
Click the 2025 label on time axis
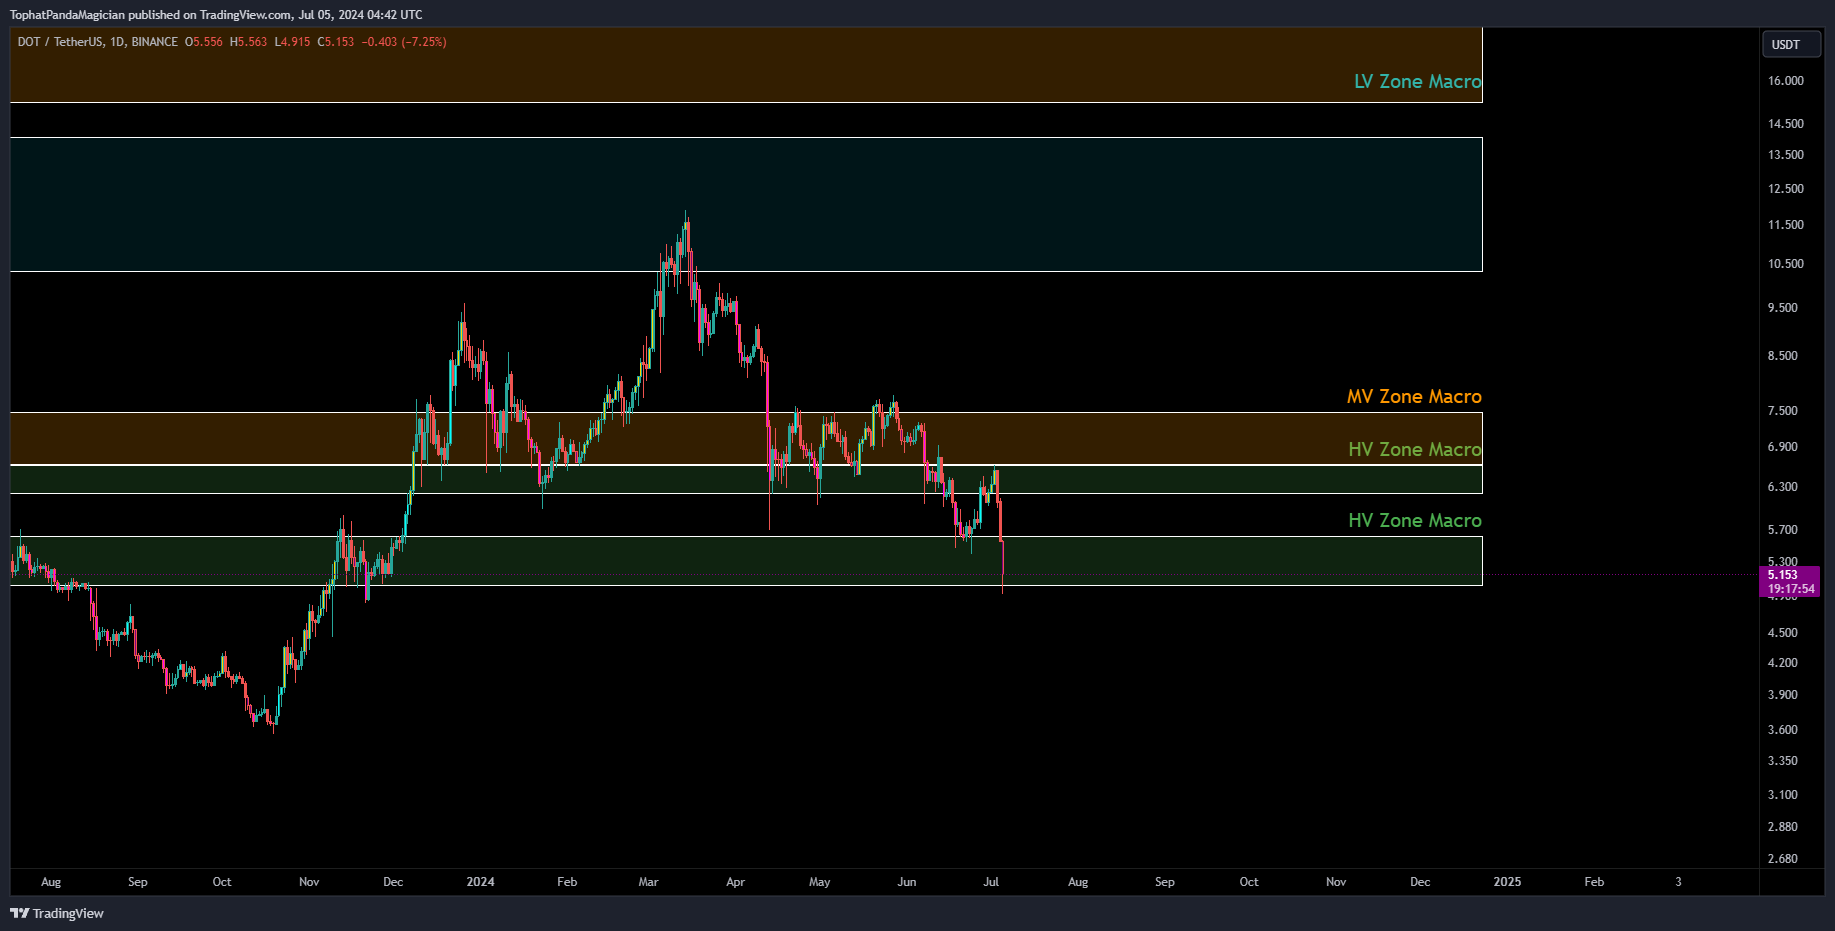(x=1507, y=882)
